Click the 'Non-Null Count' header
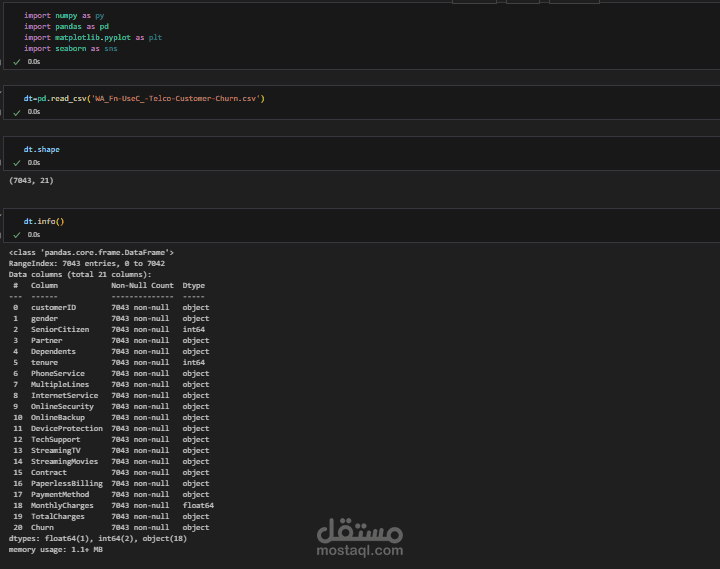720x569 pixels. [142, 286]
